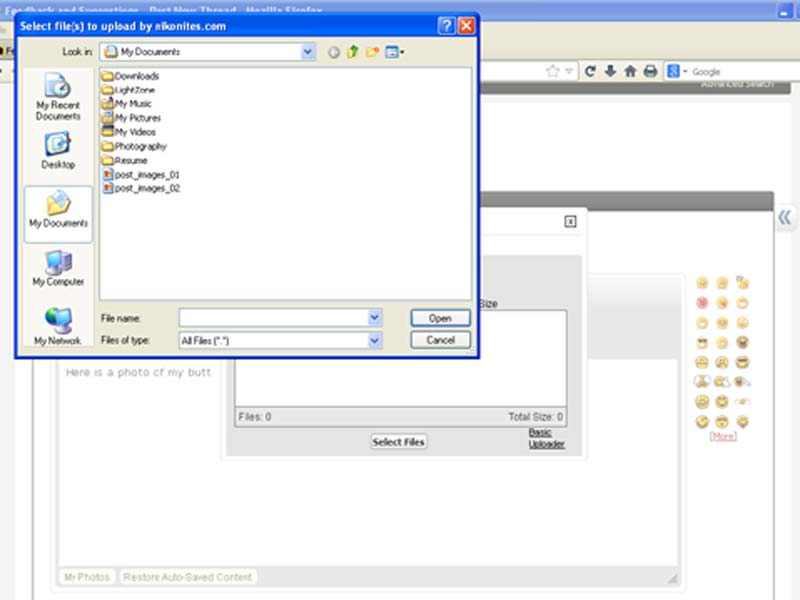Screen dimensions: 800x600
Task: Click the dialog's back navigation button
Action: (334, 52)
